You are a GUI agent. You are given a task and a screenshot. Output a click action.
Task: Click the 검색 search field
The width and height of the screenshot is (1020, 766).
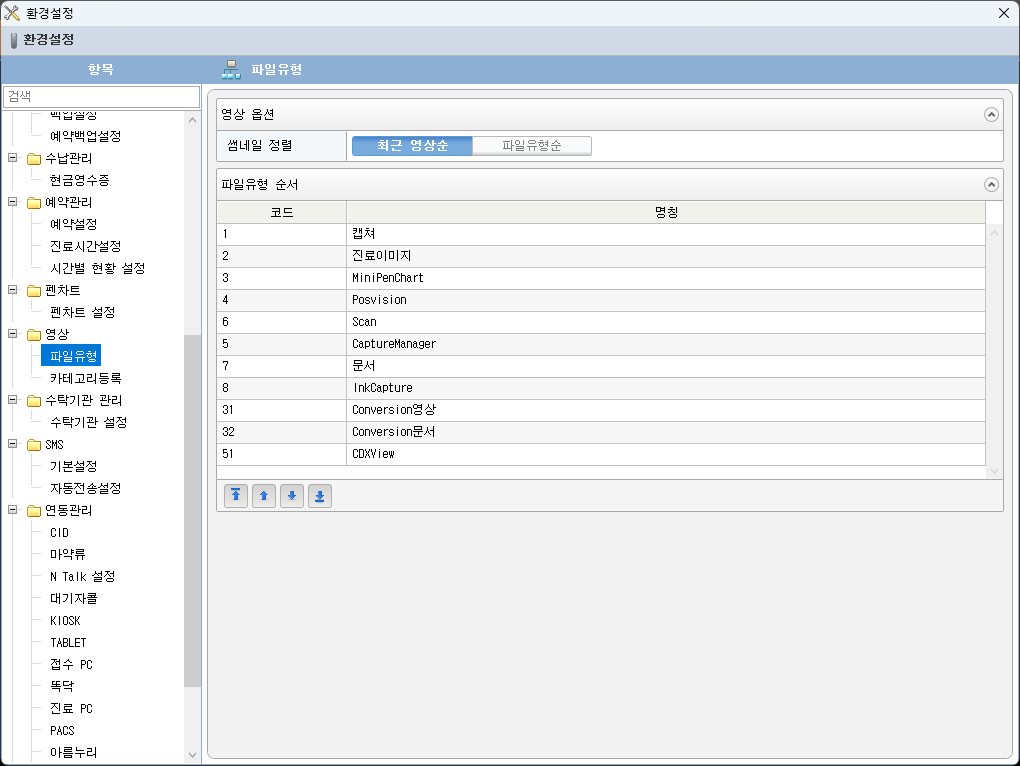[x=101, y=96]
